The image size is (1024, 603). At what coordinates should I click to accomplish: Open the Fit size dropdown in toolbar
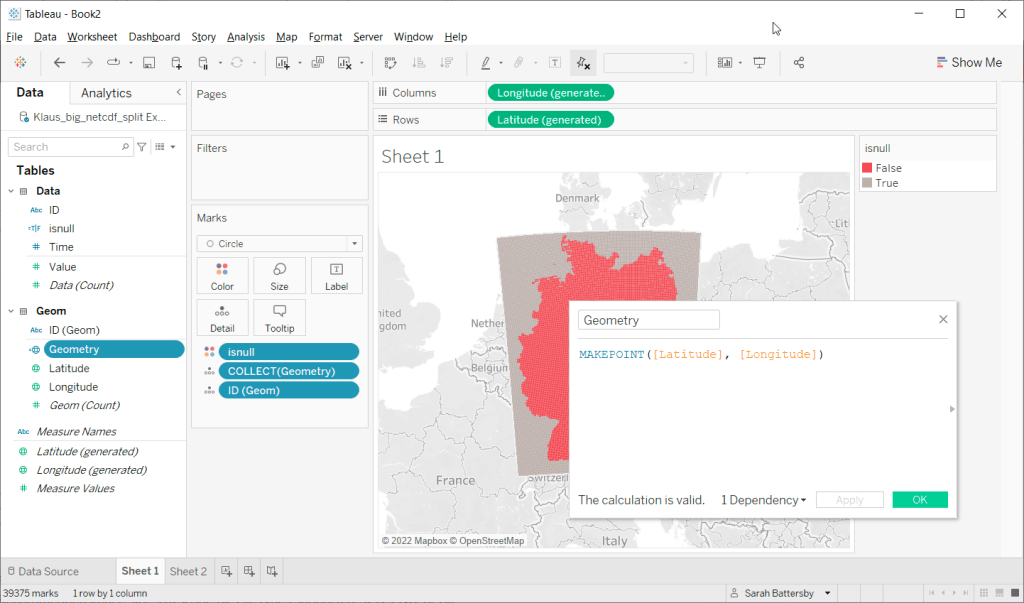point(648,63)
